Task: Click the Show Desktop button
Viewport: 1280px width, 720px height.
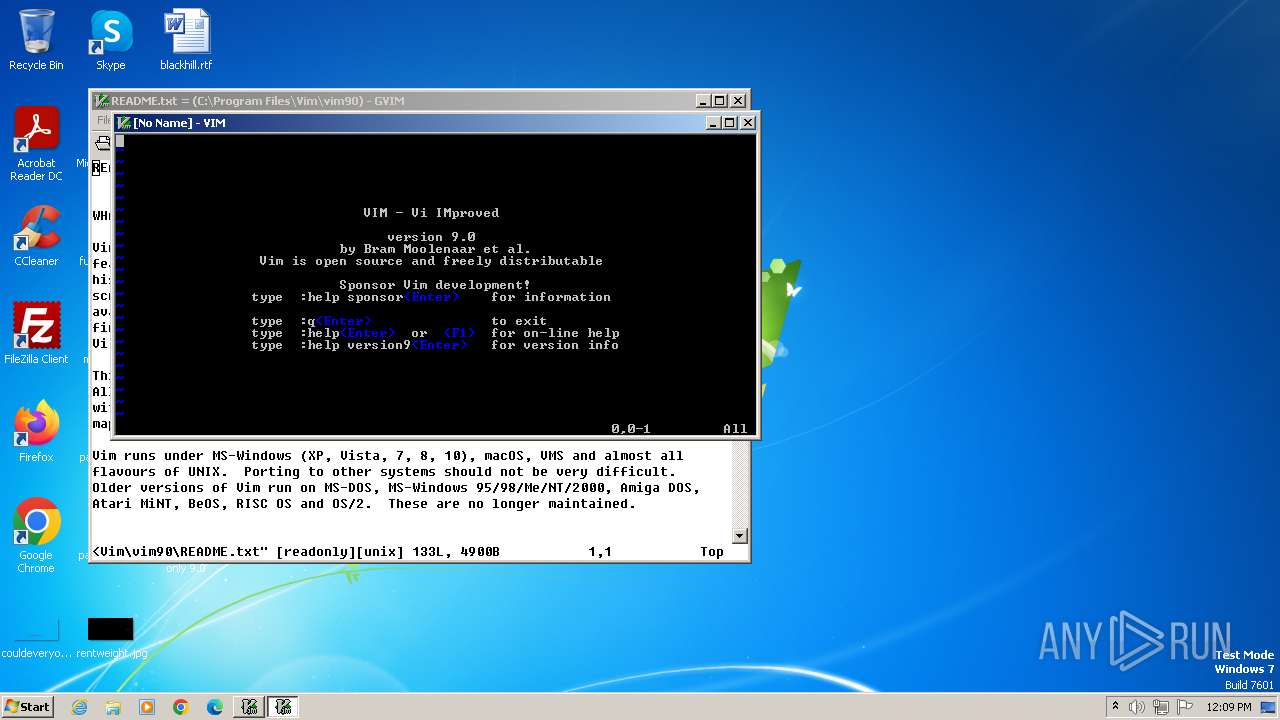Action: 1270,707
